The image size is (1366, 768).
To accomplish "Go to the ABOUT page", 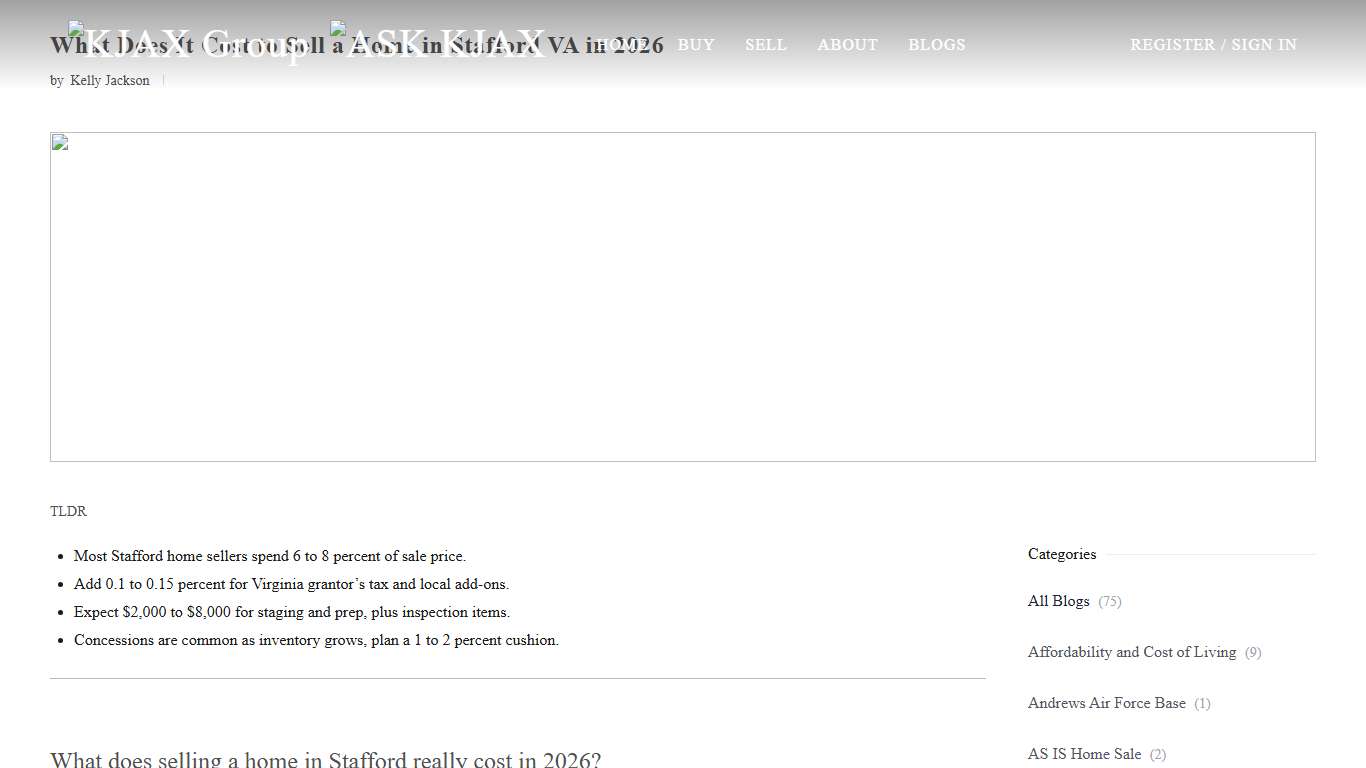I will click(x=847, y=45).
